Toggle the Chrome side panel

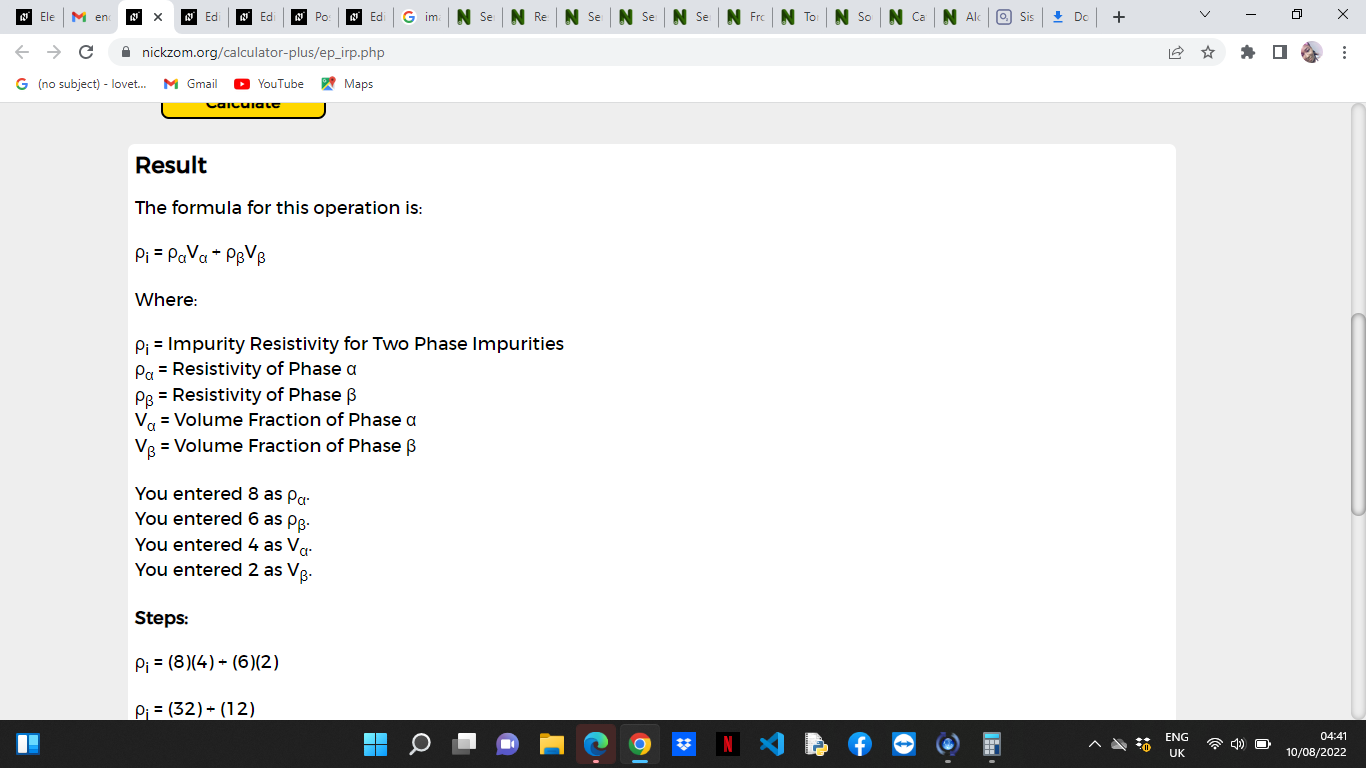[x=1279, y=52]
